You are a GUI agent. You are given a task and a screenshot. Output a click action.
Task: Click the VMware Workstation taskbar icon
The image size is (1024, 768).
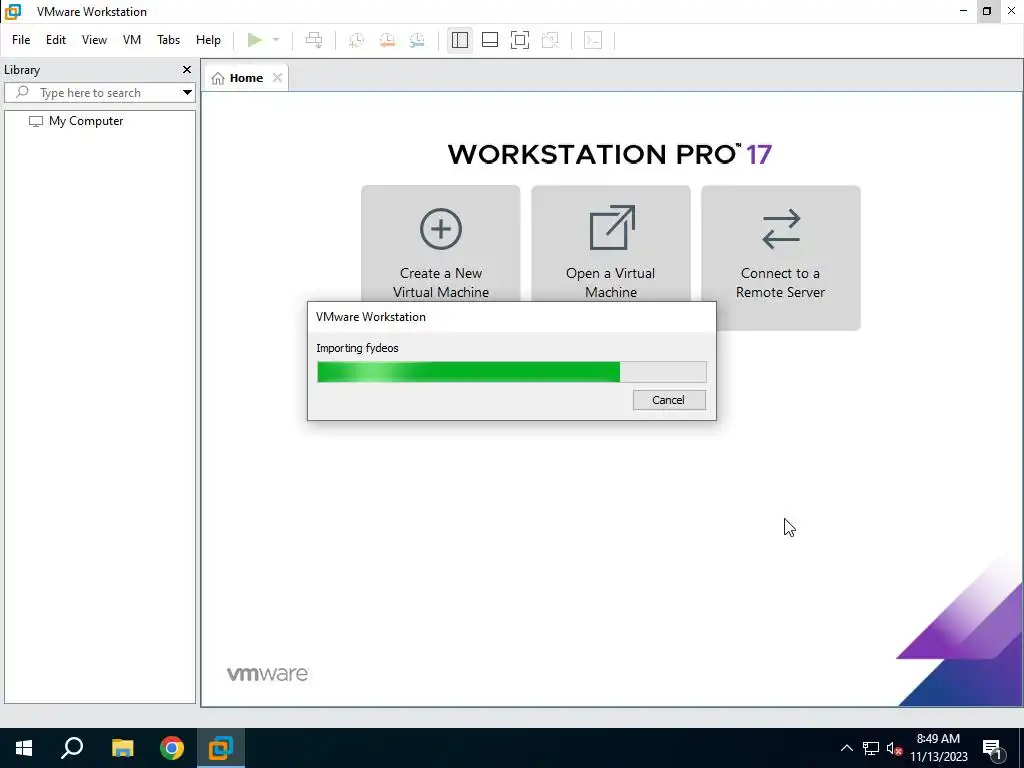(221, 748)
